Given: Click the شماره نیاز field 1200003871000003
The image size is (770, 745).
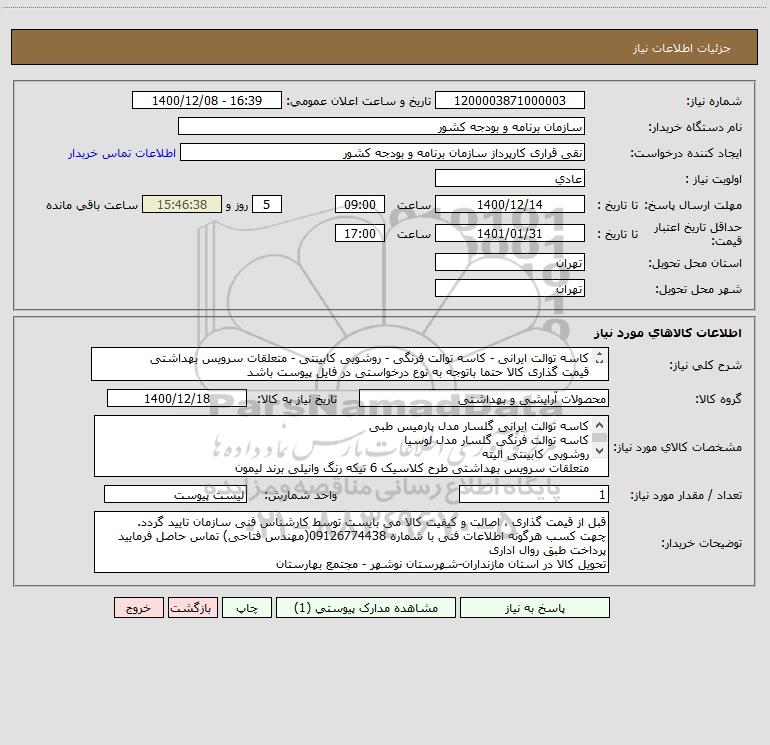Looking at the screenshot, I should [x=510, y=100].
